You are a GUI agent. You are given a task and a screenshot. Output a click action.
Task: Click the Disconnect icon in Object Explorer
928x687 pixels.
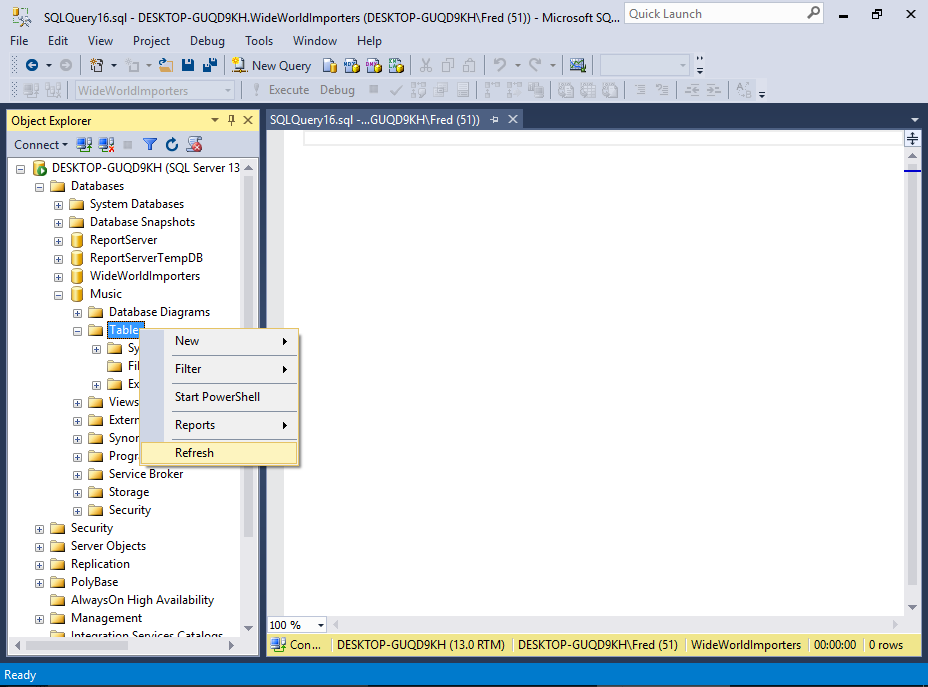pyautogui.click(x=106, y=145)
